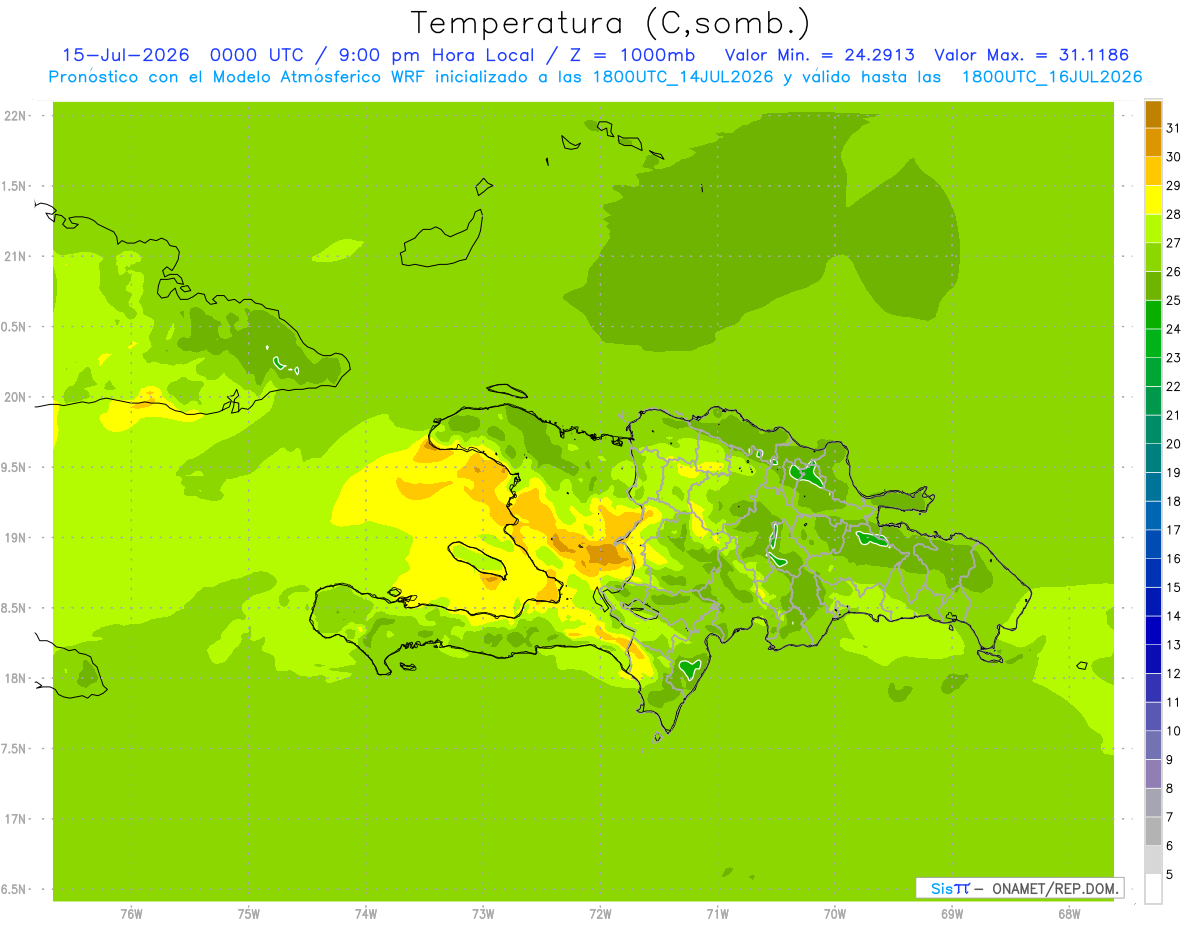
Task: Click the legend value '25'
Action: (1174, 300)
